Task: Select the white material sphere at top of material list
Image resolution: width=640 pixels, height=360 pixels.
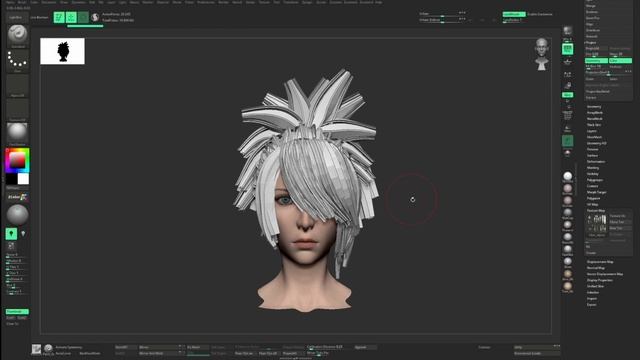Action: pos(567,176)
